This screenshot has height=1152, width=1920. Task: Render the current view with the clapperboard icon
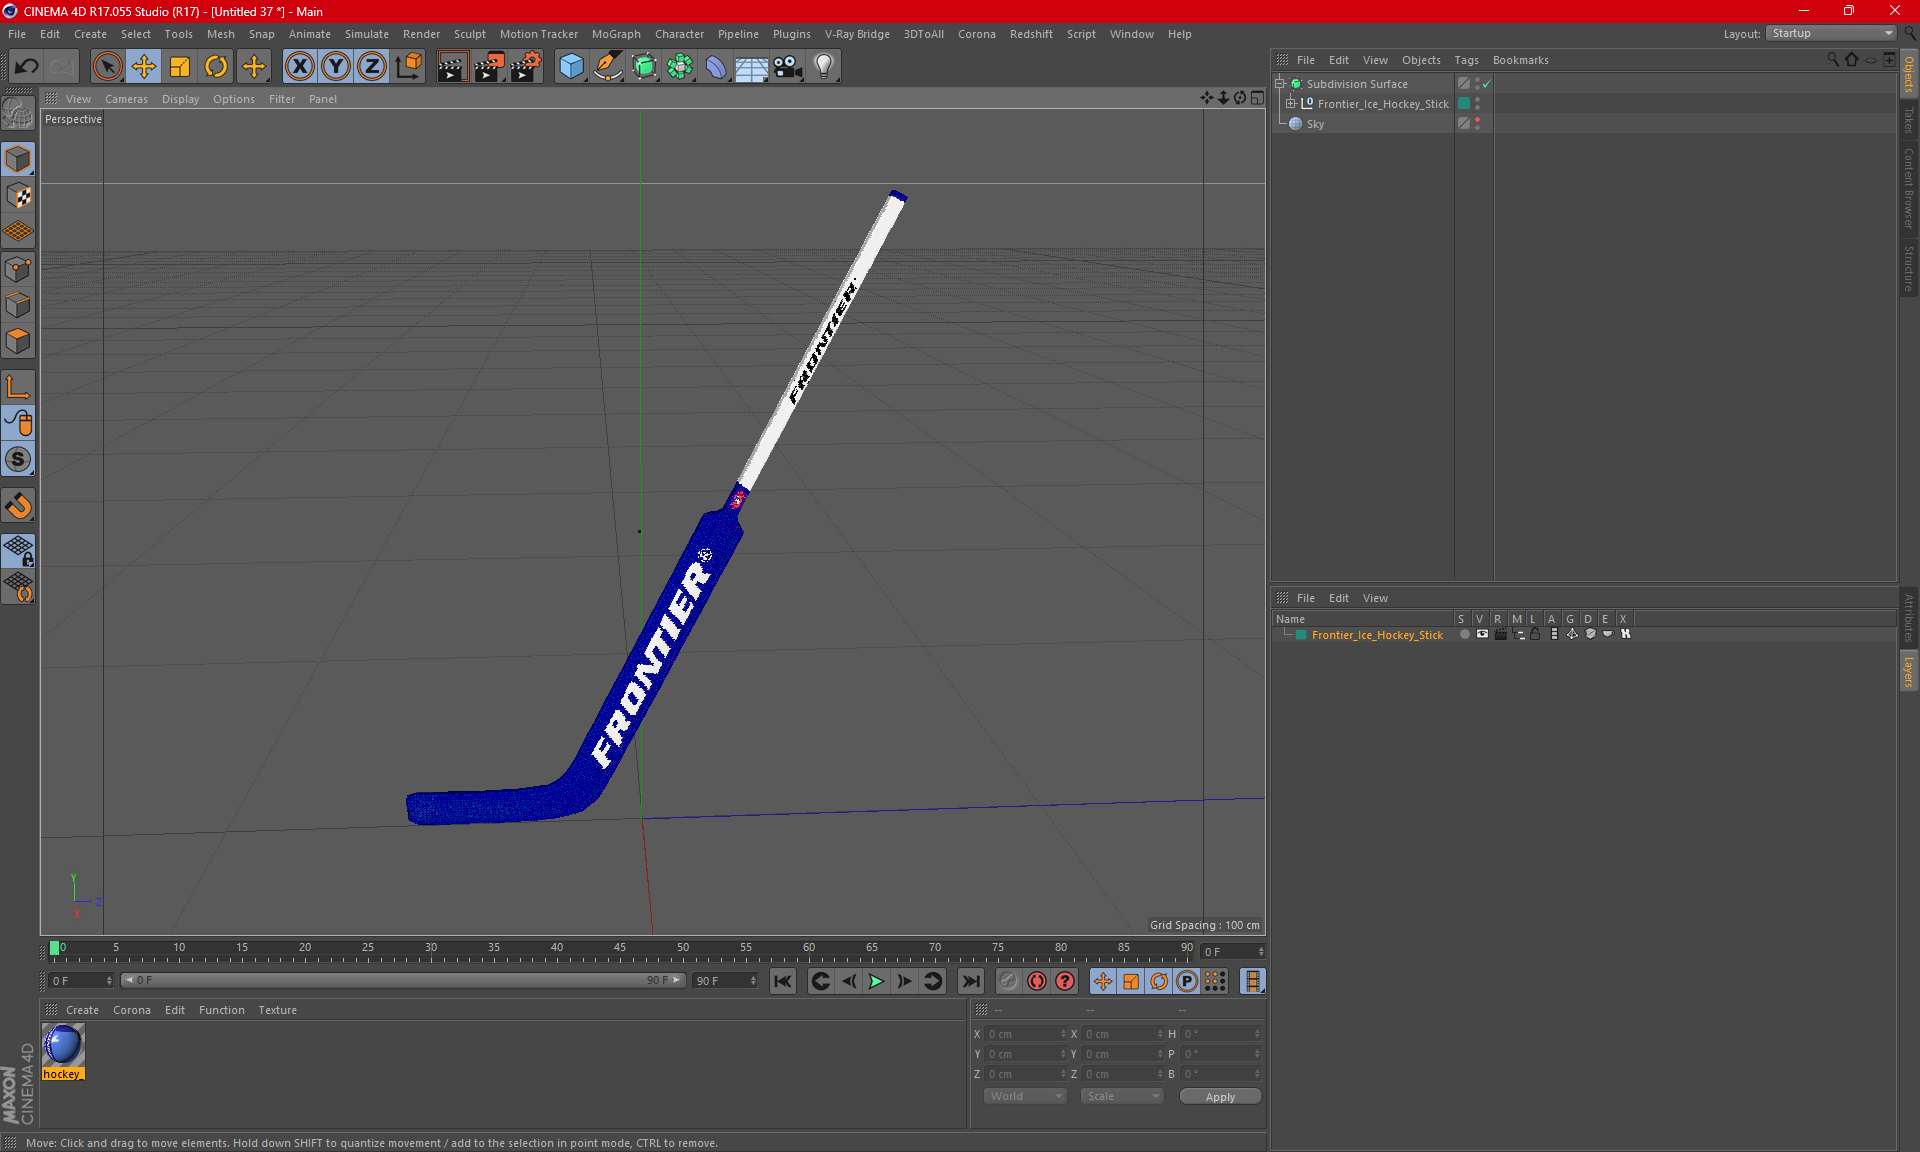(452, 67)
